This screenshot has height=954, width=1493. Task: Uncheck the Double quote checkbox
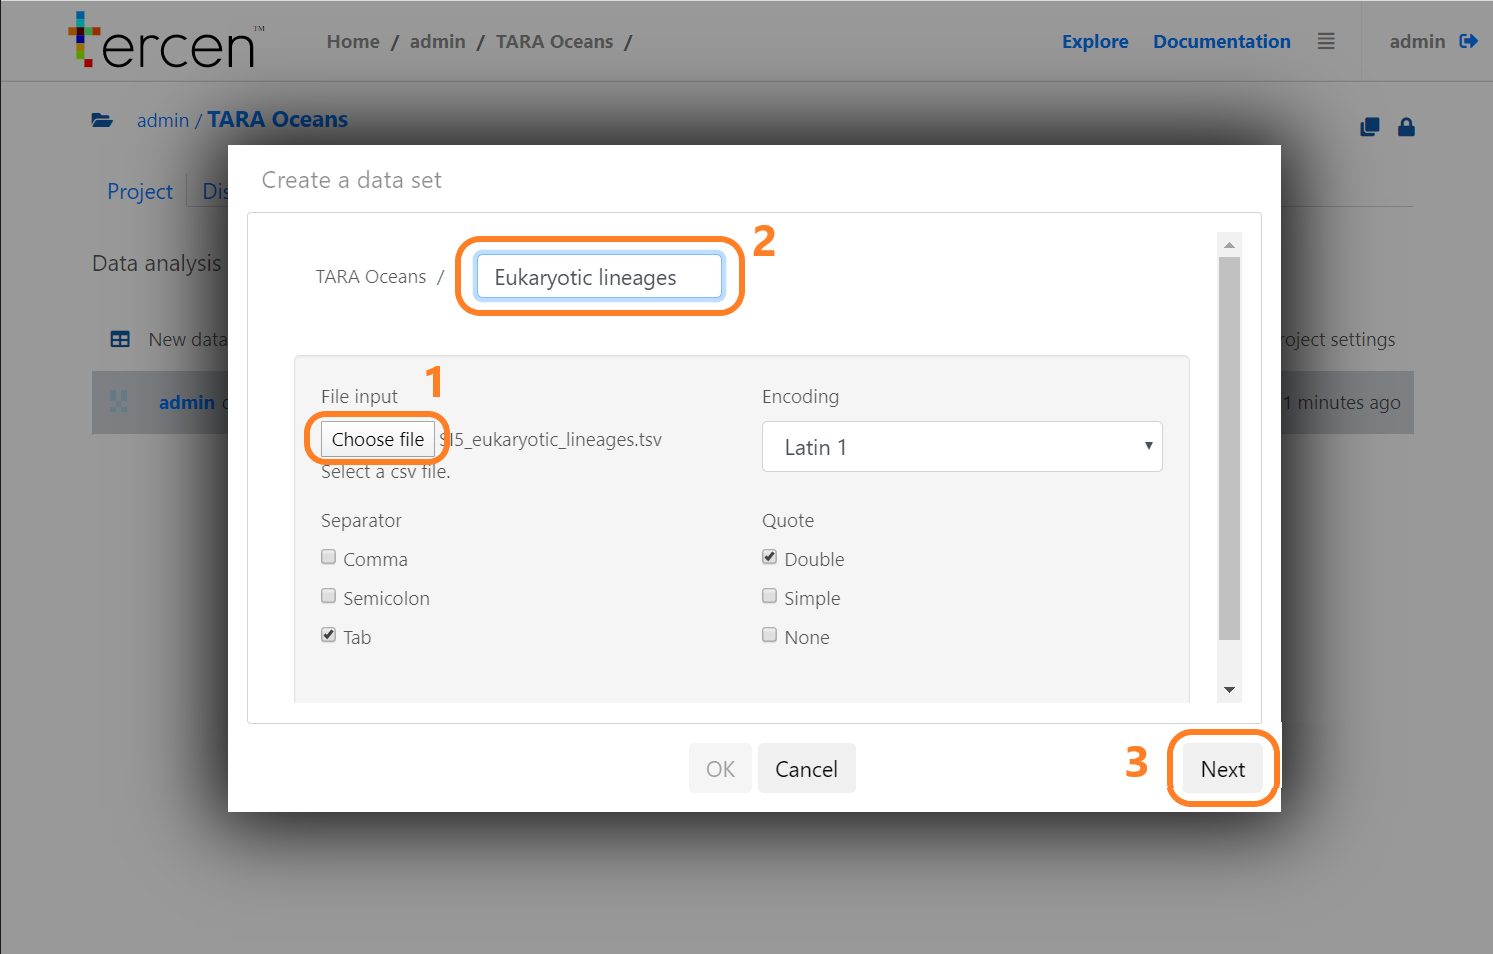point(769,557)
